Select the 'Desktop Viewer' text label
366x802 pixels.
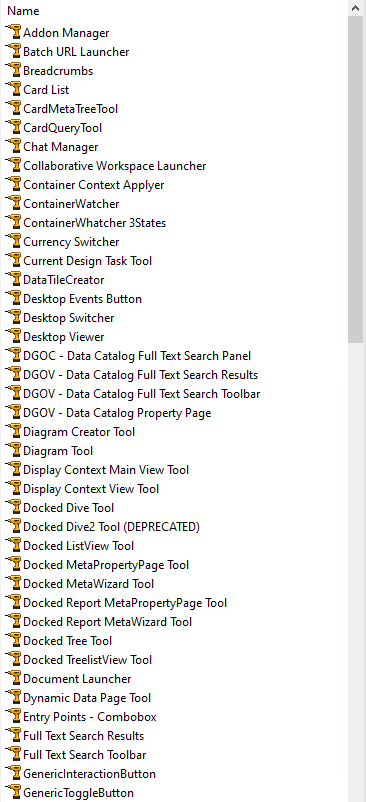click(64, 337)
